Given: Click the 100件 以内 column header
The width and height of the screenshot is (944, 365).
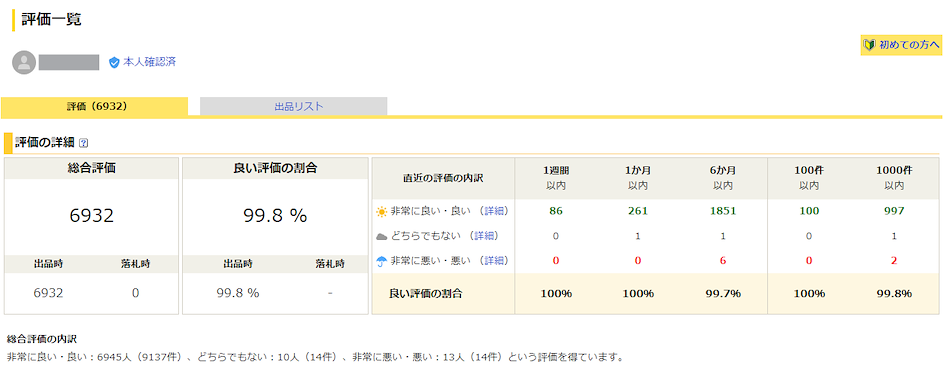Looking at the screenshot, I should [x=809, y=178].
